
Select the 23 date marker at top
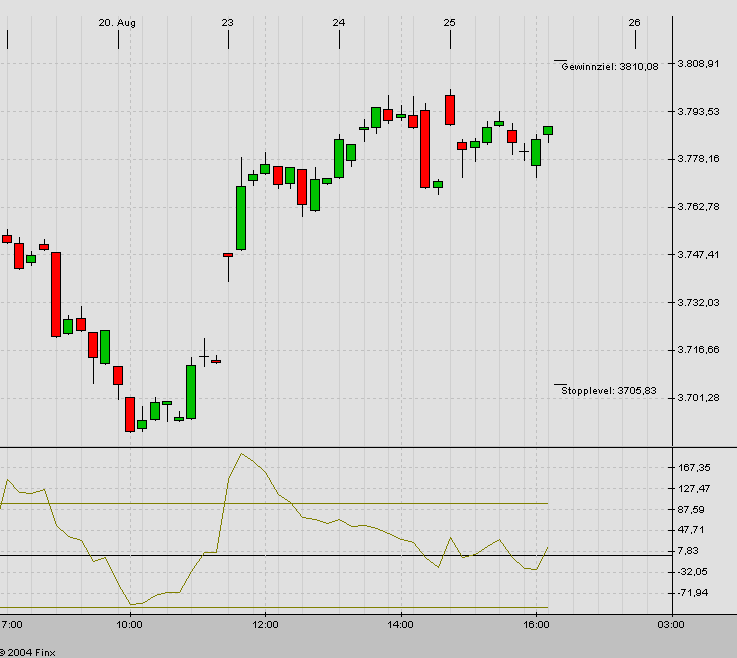coord(228,22)
